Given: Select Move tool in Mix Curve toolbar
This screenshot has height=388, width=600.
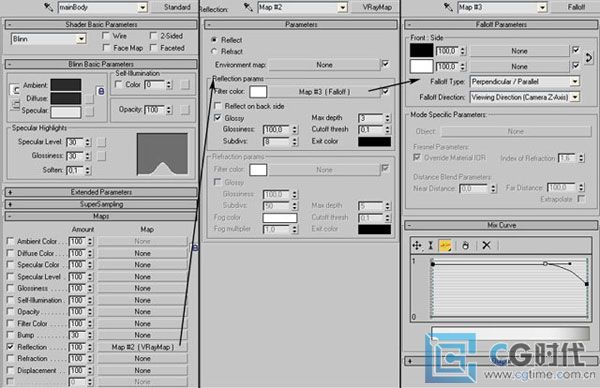Looking at the screenshot, I should click(x=417, y=246).
